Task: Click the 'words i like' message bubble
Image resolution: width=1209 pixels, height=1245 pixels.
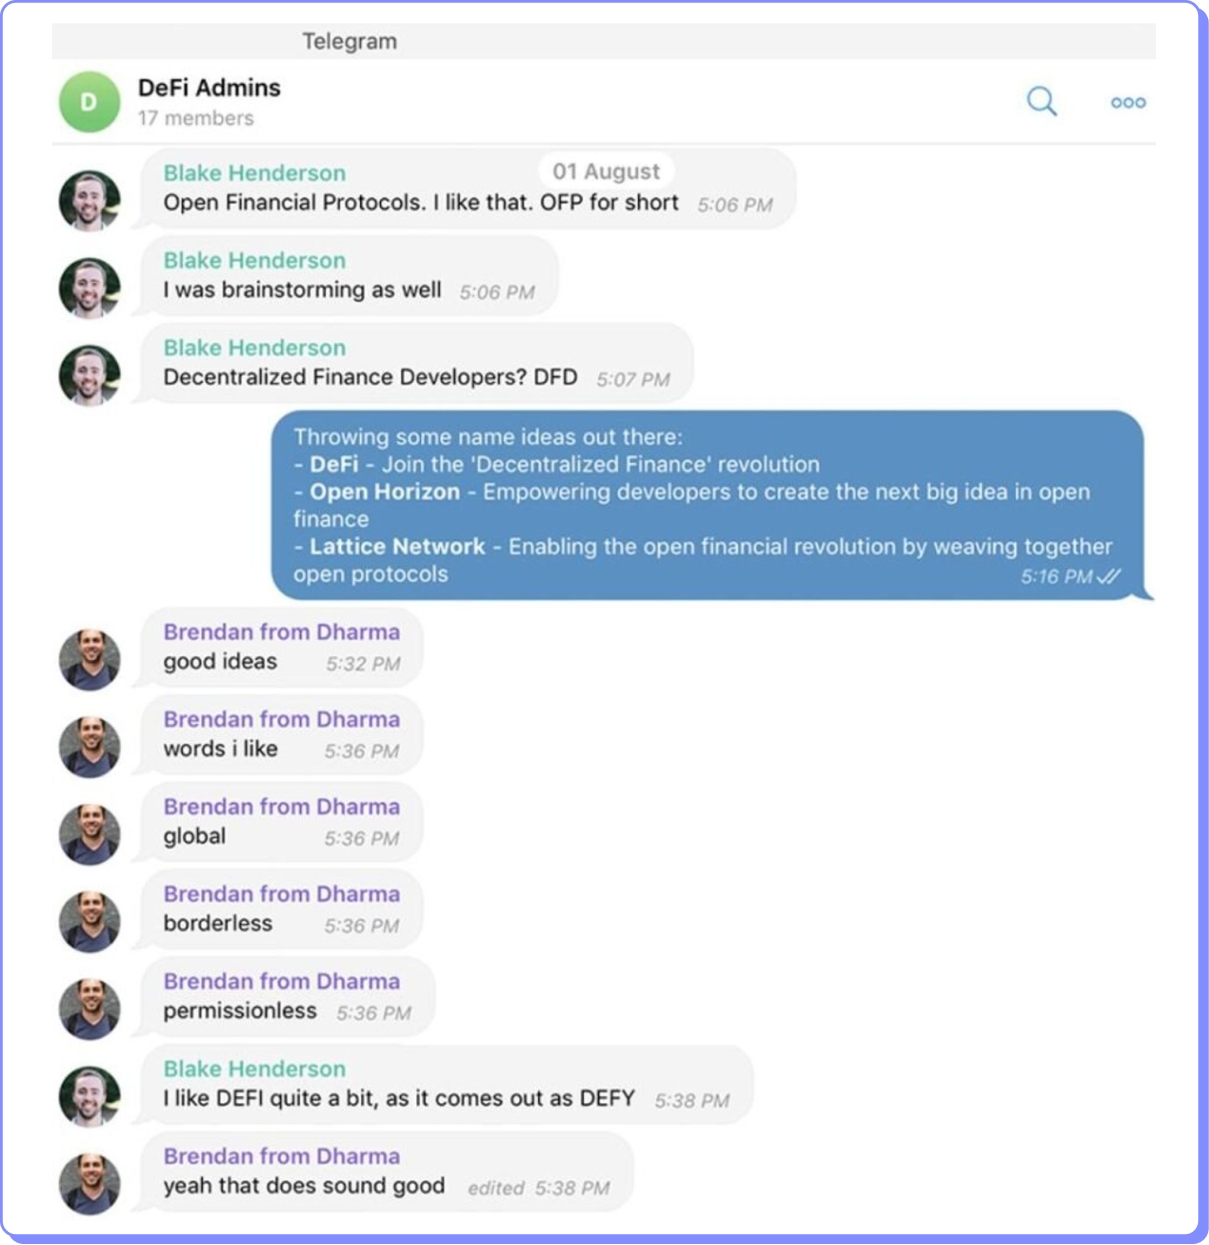Action: click(281, 734)
